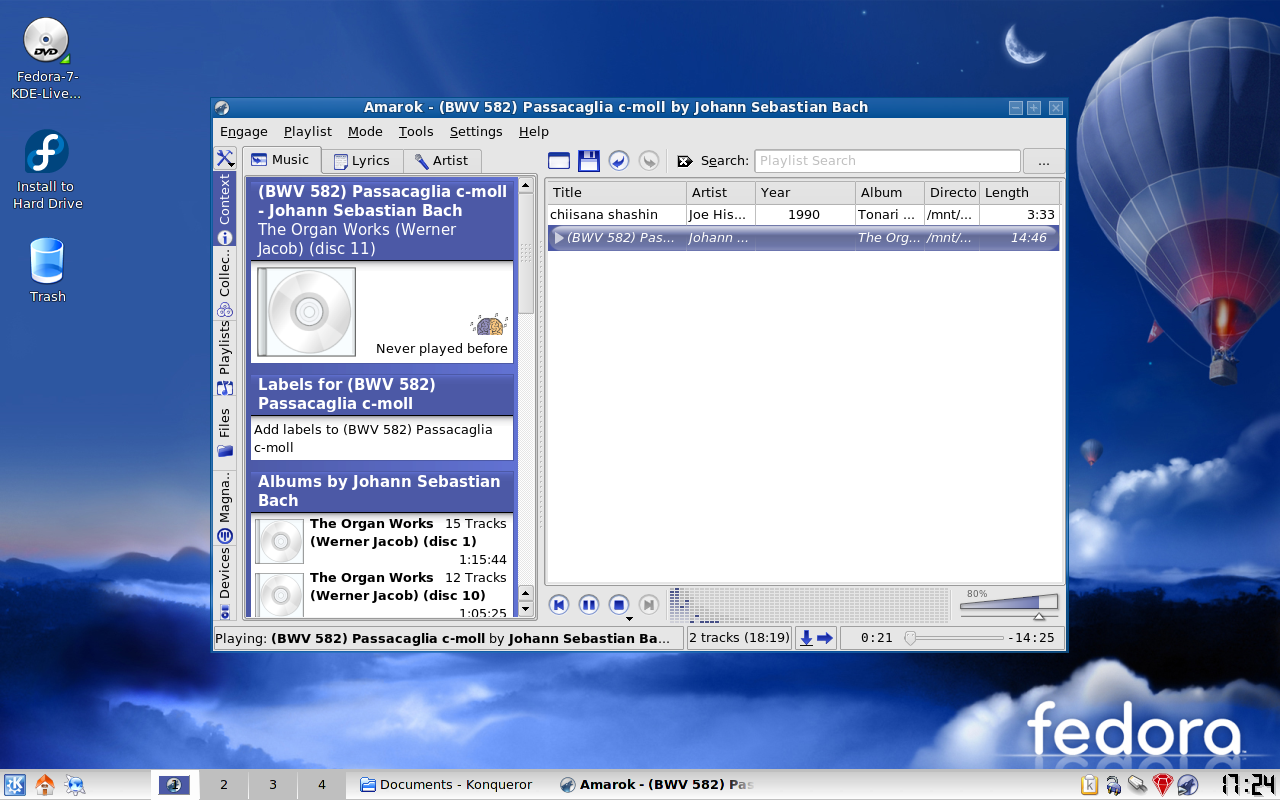Viewport: 1280px width, 800px height.
Task: Switch to the Documents - Konqueror taskbar window
Action: 447,785
